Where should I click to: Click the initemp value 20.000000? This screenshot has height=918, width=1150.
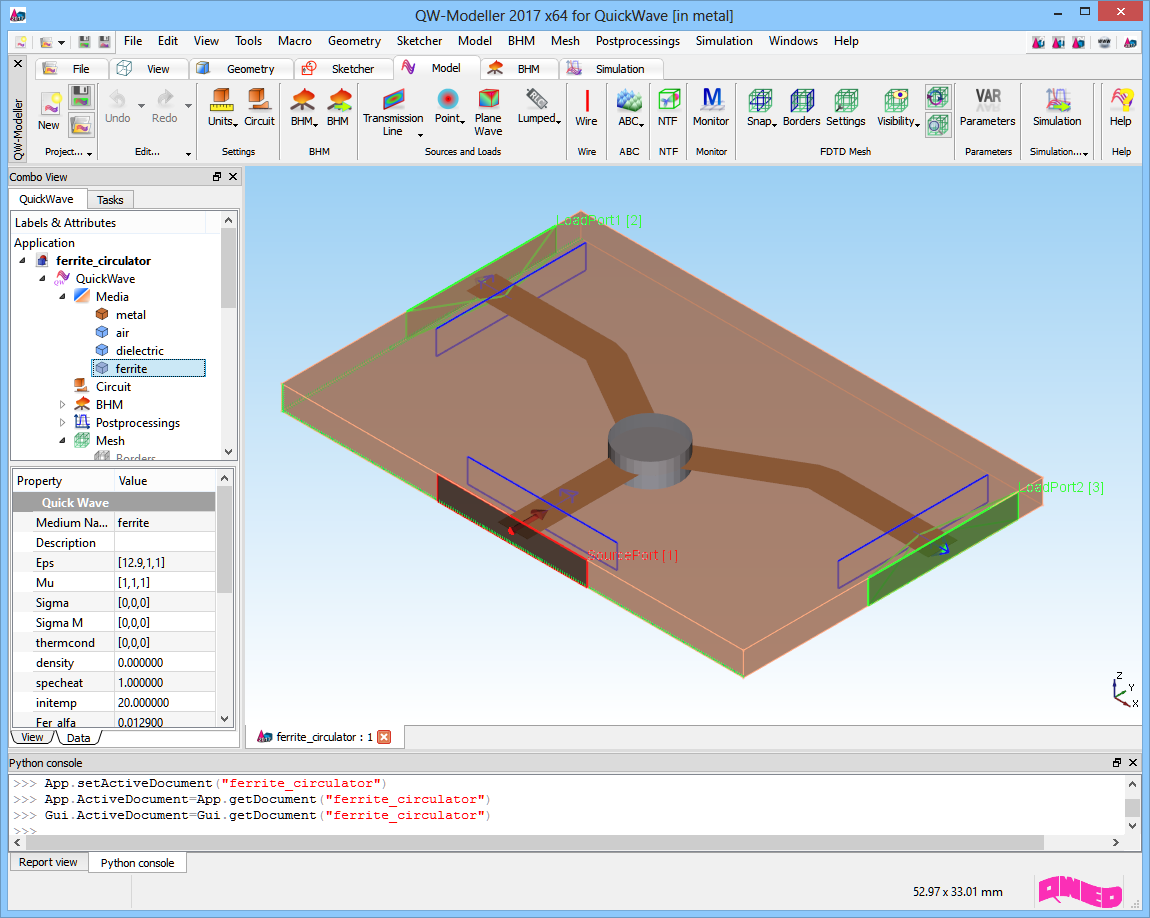[x=165, y=702]
